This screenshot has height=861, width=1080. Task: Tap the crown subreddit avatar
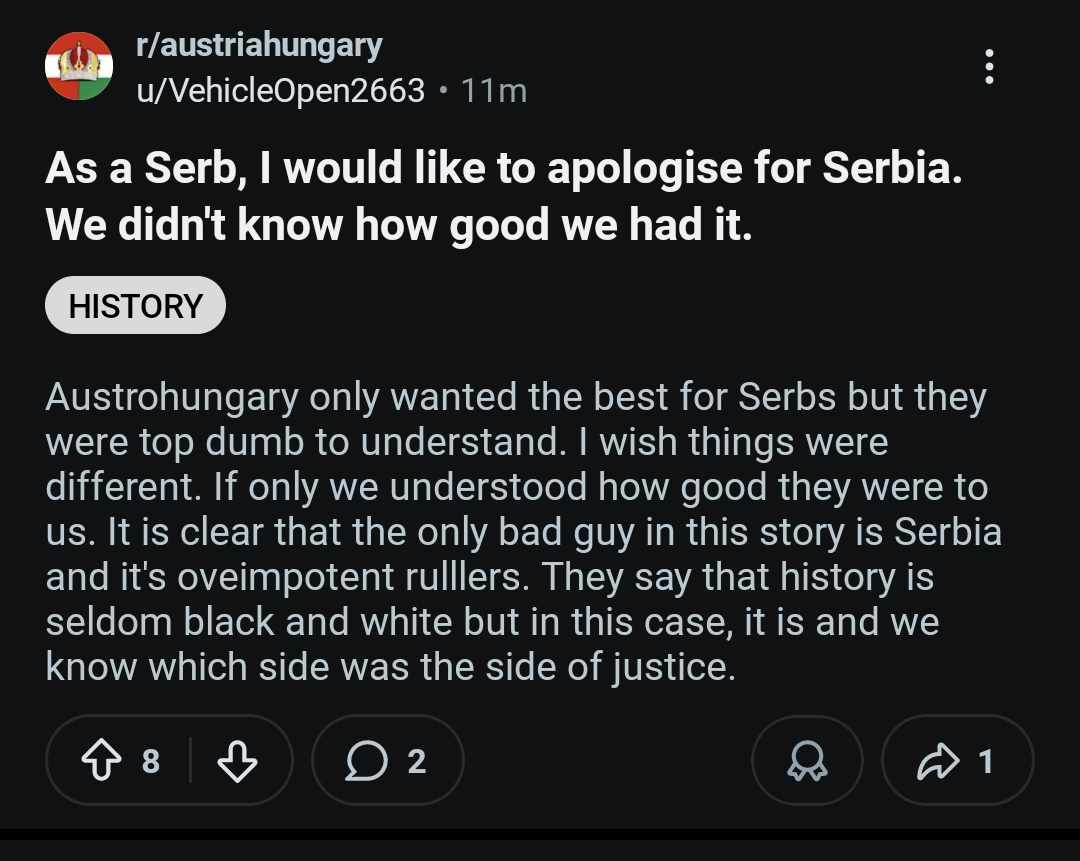[79, 66]
